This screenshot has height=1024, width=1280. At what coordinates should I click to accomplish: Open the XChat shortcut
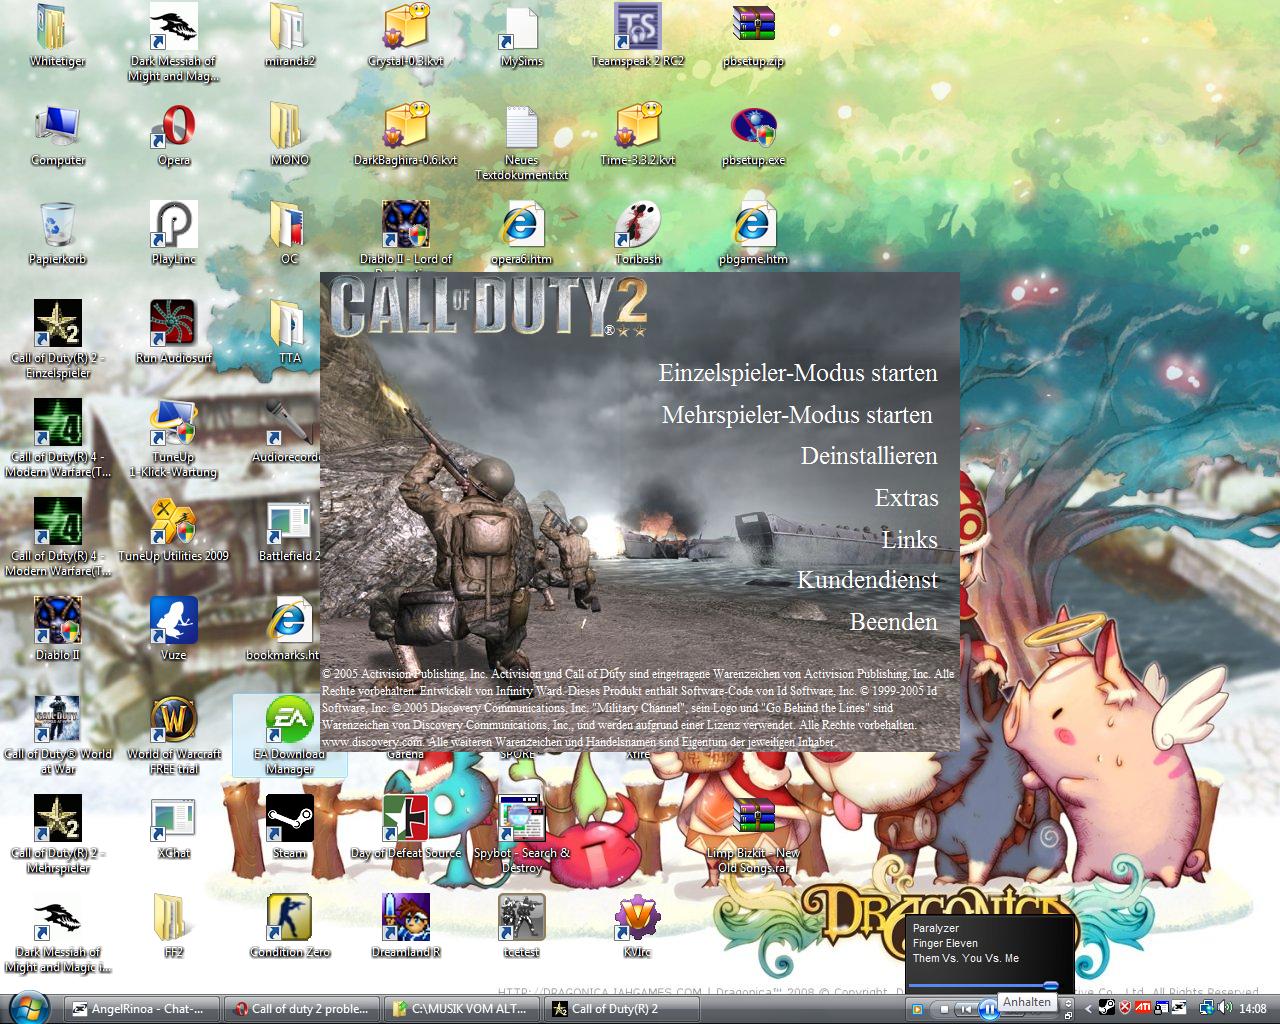[173, 828]
